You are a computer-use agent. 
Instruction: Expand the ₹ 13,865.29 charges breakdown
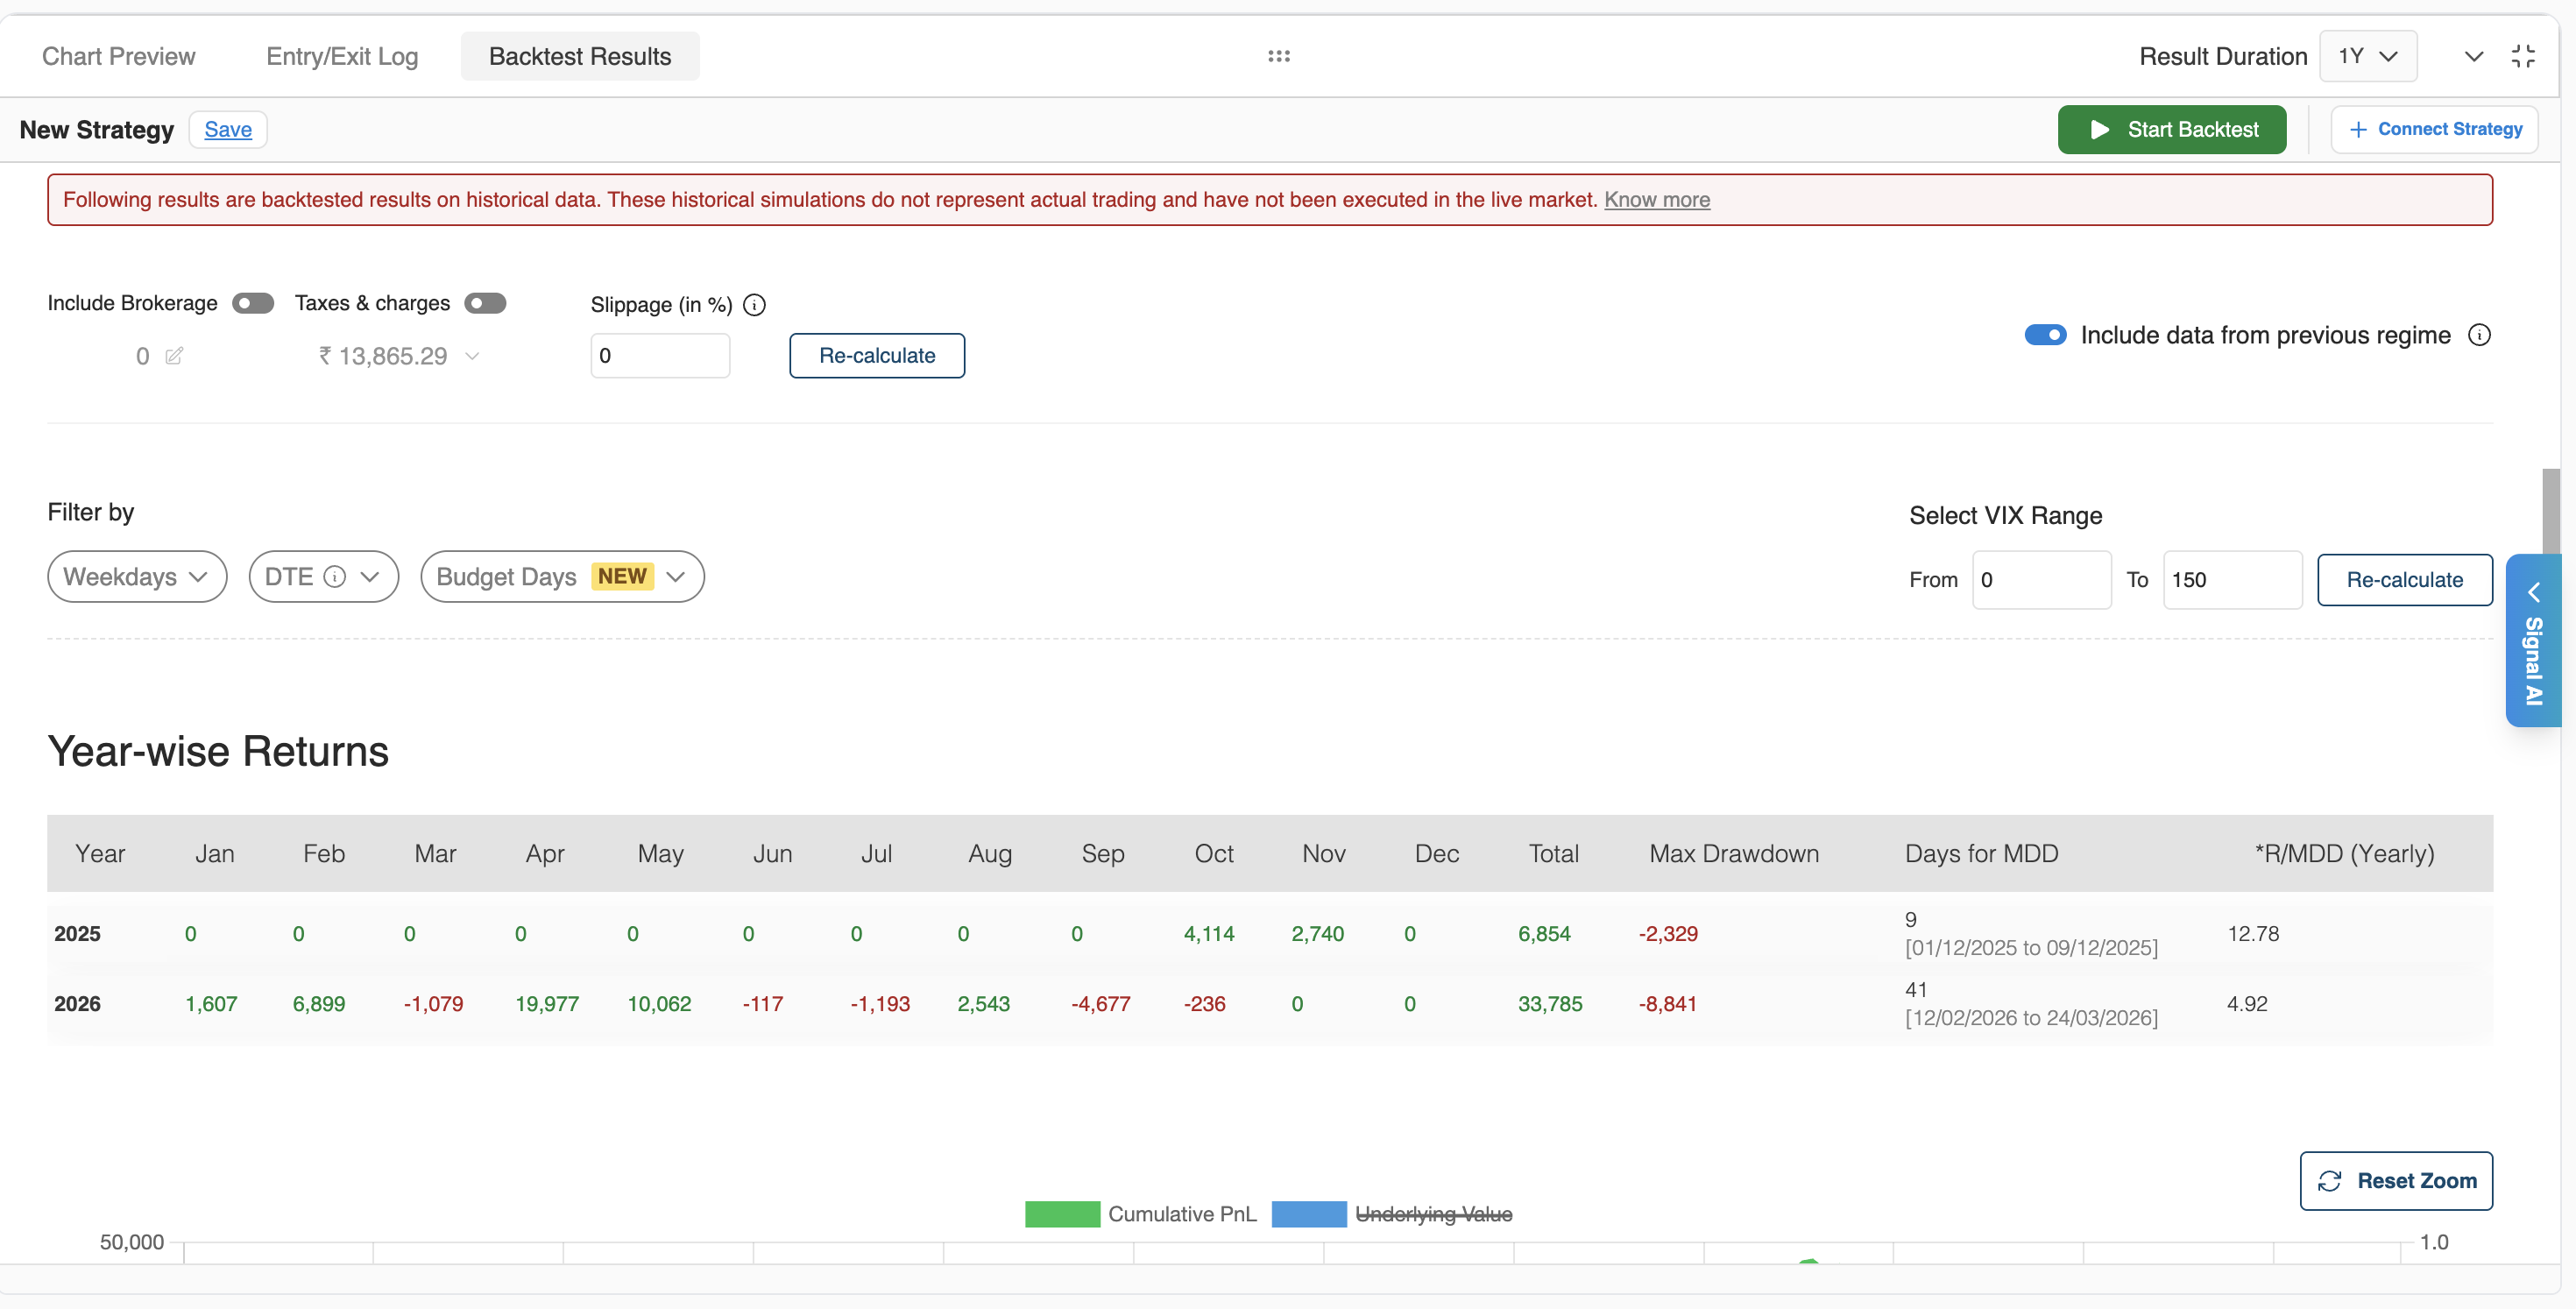[472, 356]
